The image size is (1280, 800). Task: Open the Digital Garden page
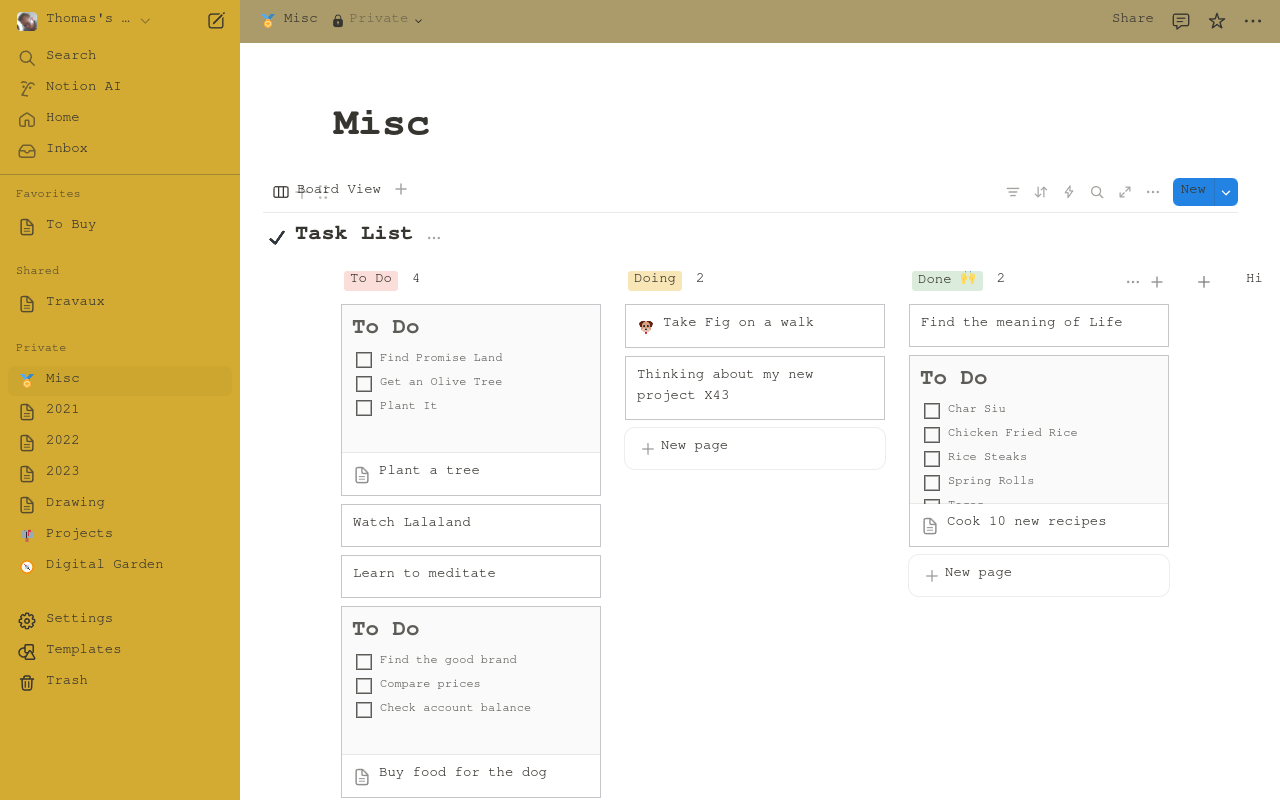(x=120, y=566)
